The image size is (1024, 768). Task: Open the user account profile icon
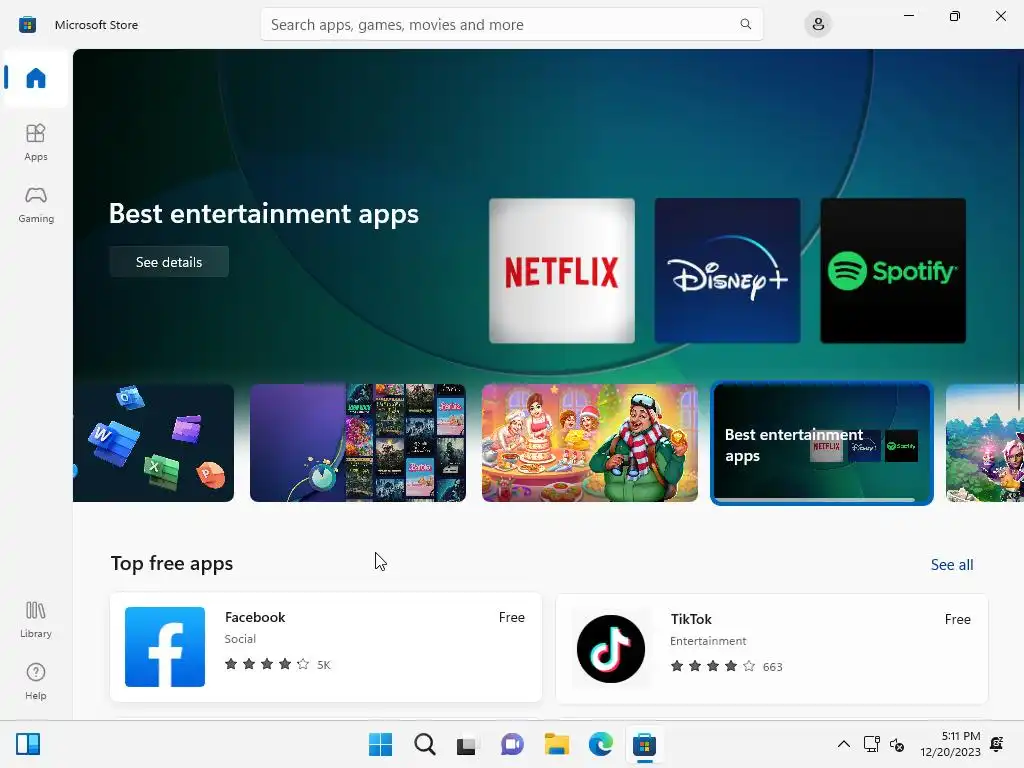(818, 24)
